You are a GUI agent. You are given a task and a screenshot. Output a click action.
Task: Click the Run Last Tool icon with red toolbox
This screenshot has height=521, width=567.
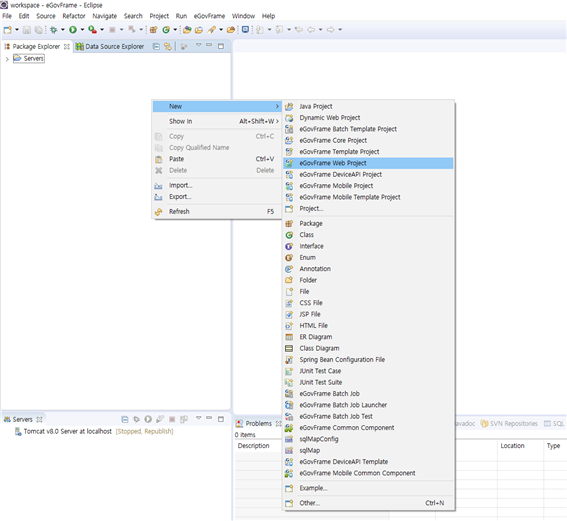92,30
